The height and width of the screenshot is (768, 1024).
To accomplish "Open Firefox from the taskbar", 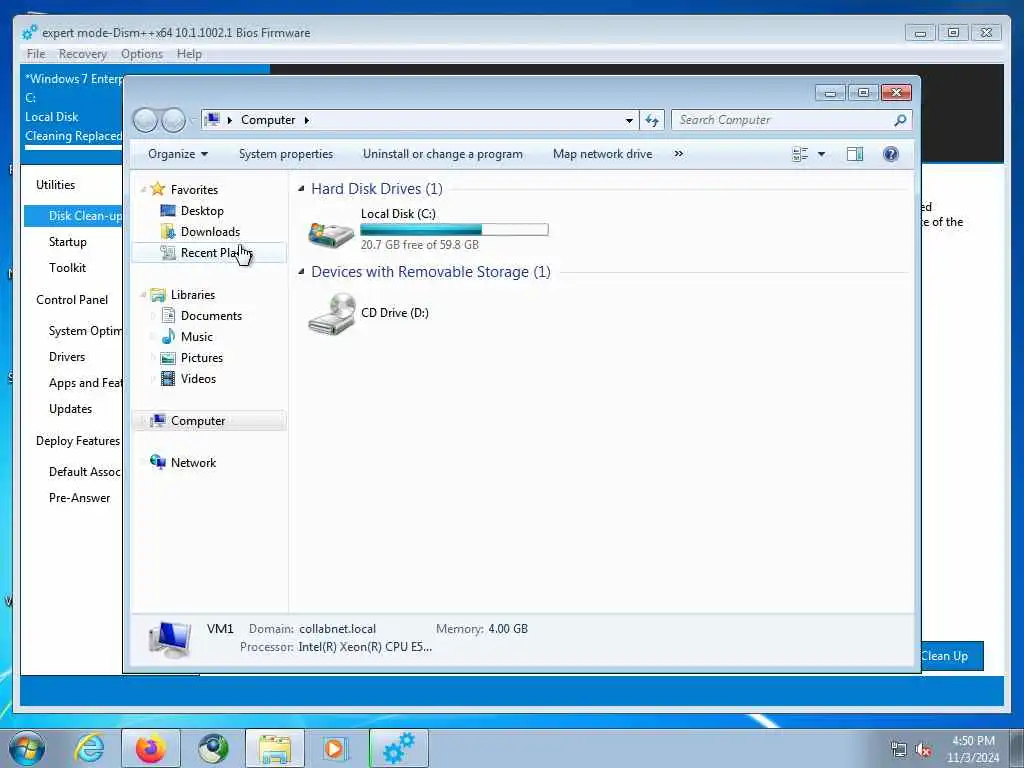I will pyautogui.click(x=150, y=748).
